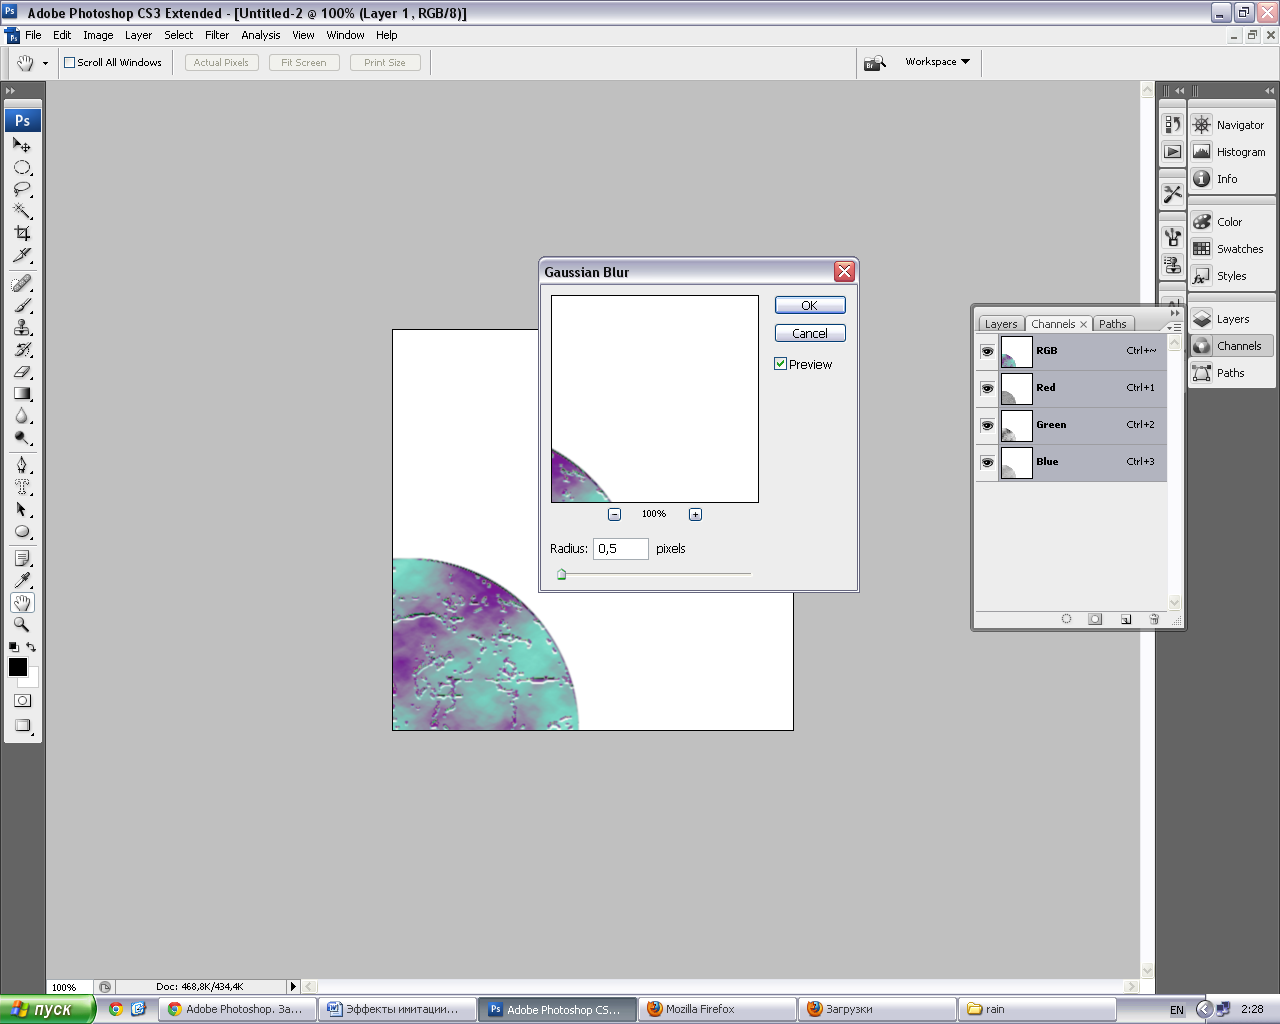Open the Navigator panel
The height and width of the screenshot is (1024, 1280).
pos(1231,125)
